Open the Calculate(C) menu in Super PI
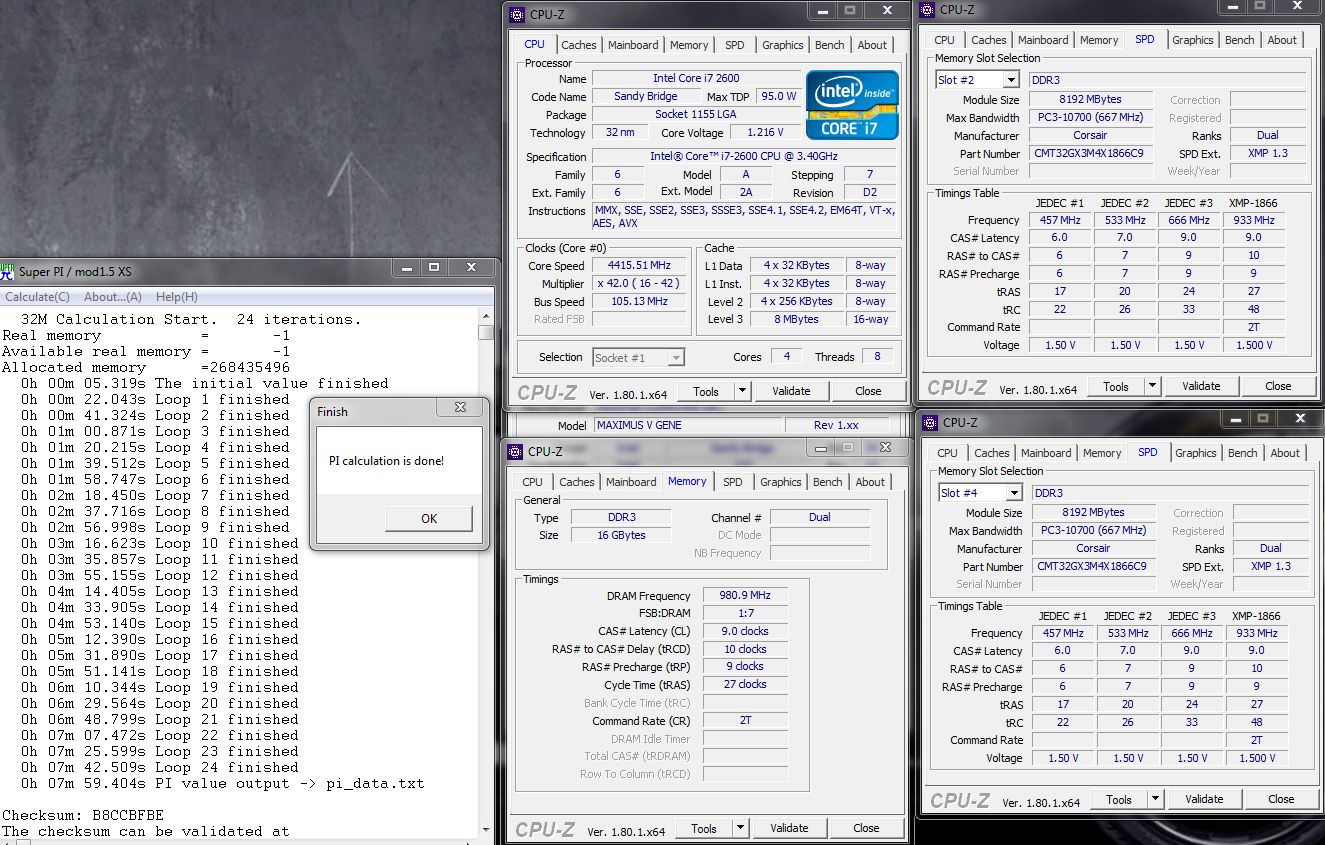 37,297
